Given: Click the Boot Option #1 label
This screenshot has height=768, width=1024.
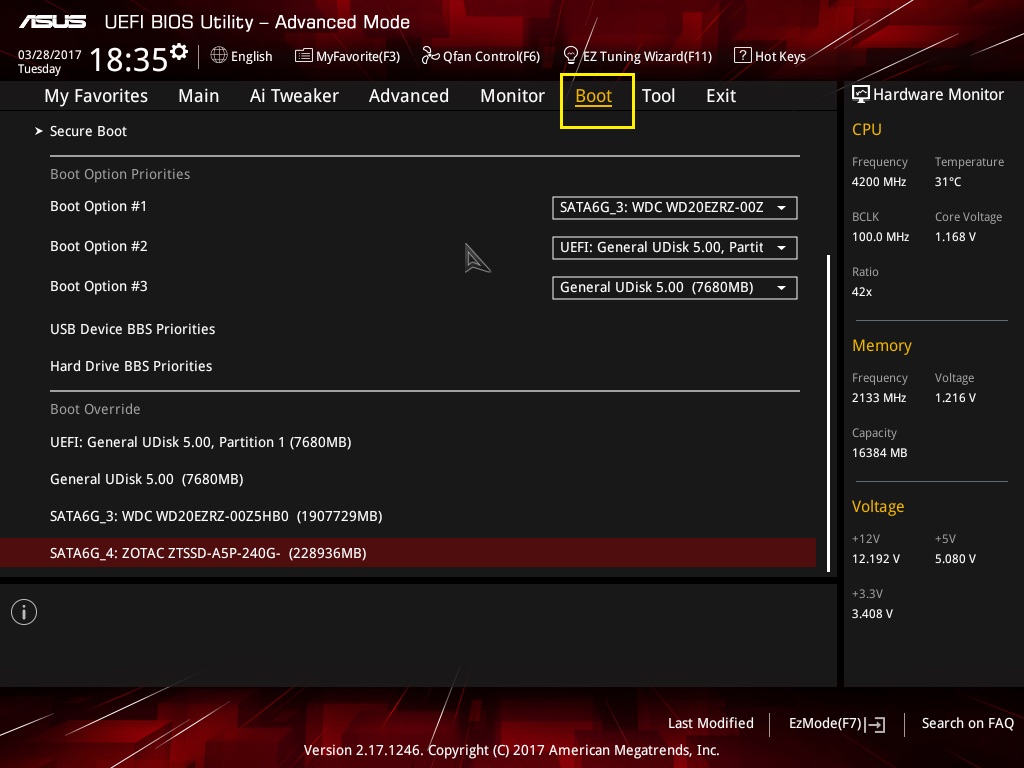Looking at the screenshot, I should (99, 206).
